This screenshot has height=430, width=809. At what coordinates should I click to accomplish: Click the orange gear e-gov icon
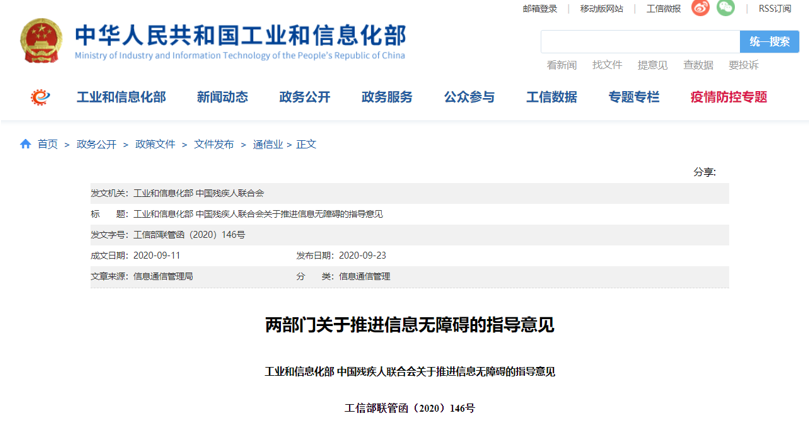(x=40, y=97)
